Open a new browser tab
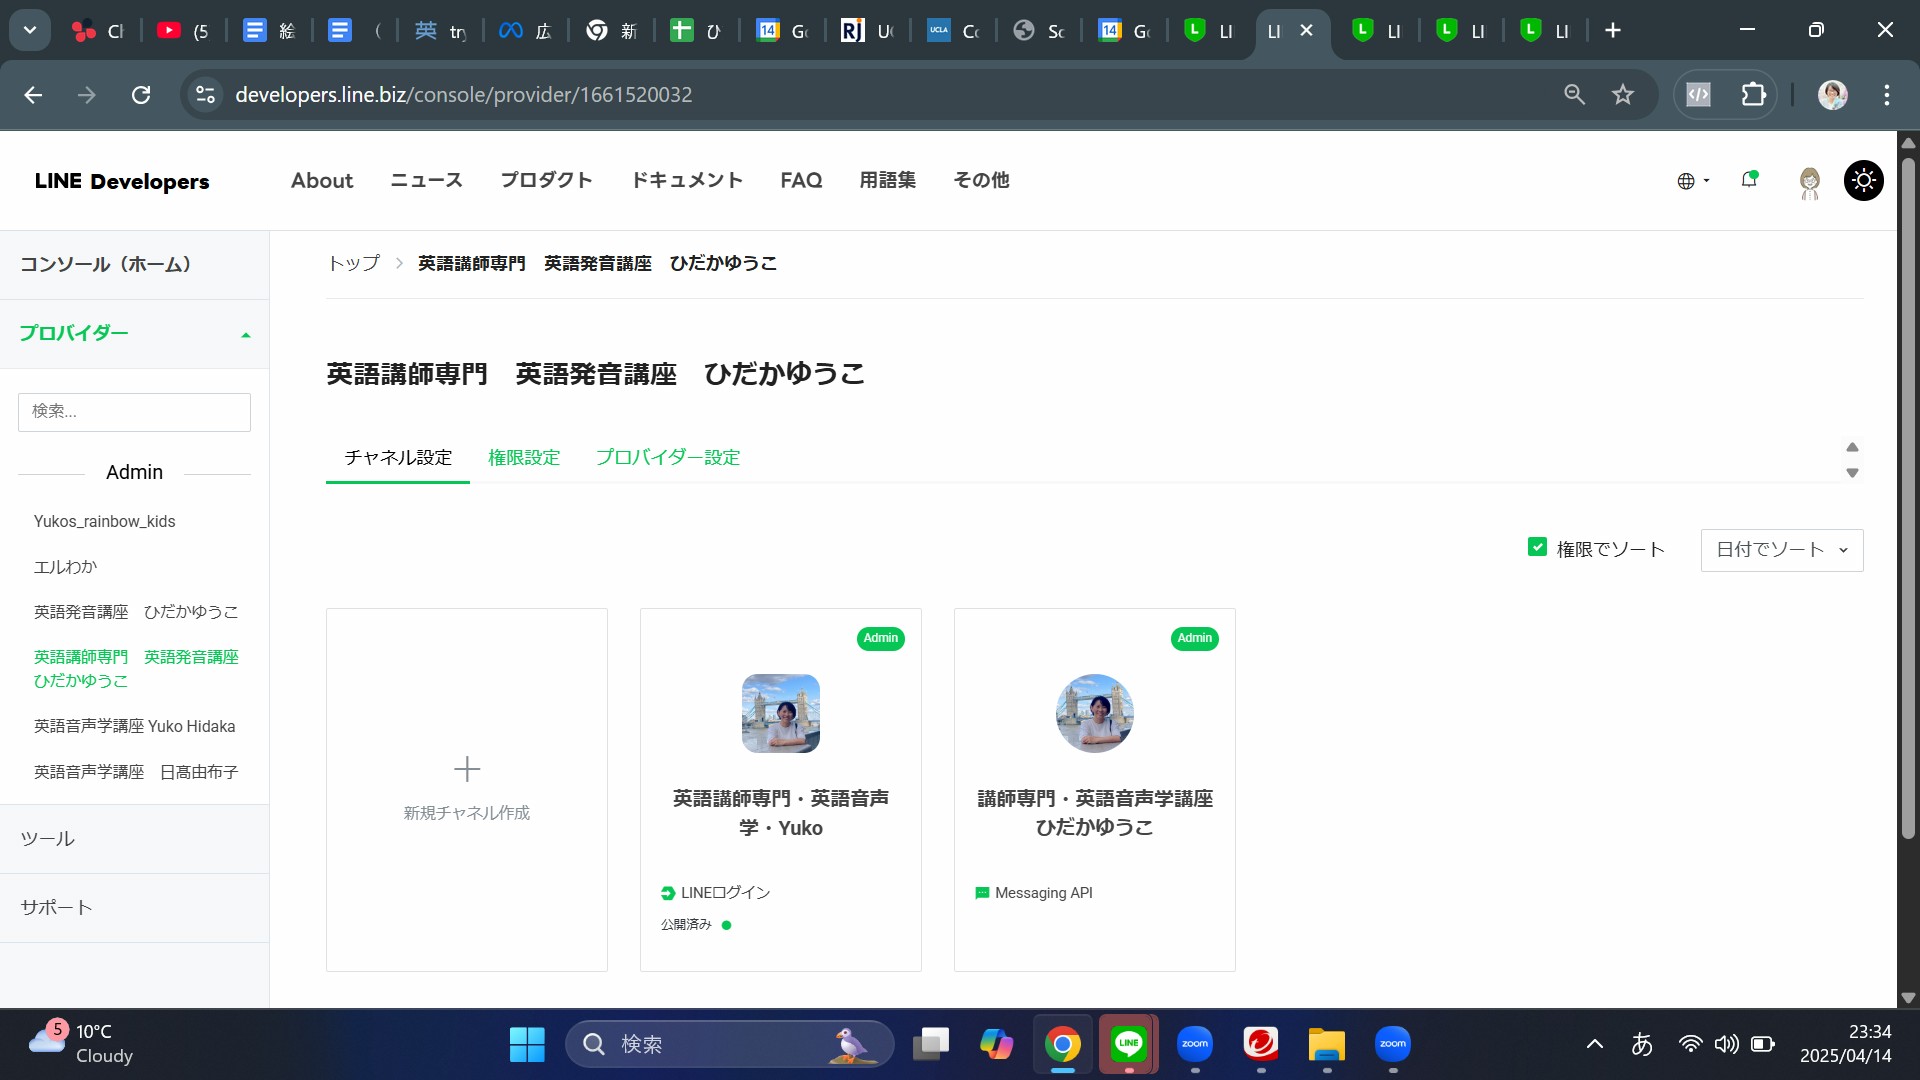This screenshot has width=1920, height=1080. click(x=1613, y=30)
